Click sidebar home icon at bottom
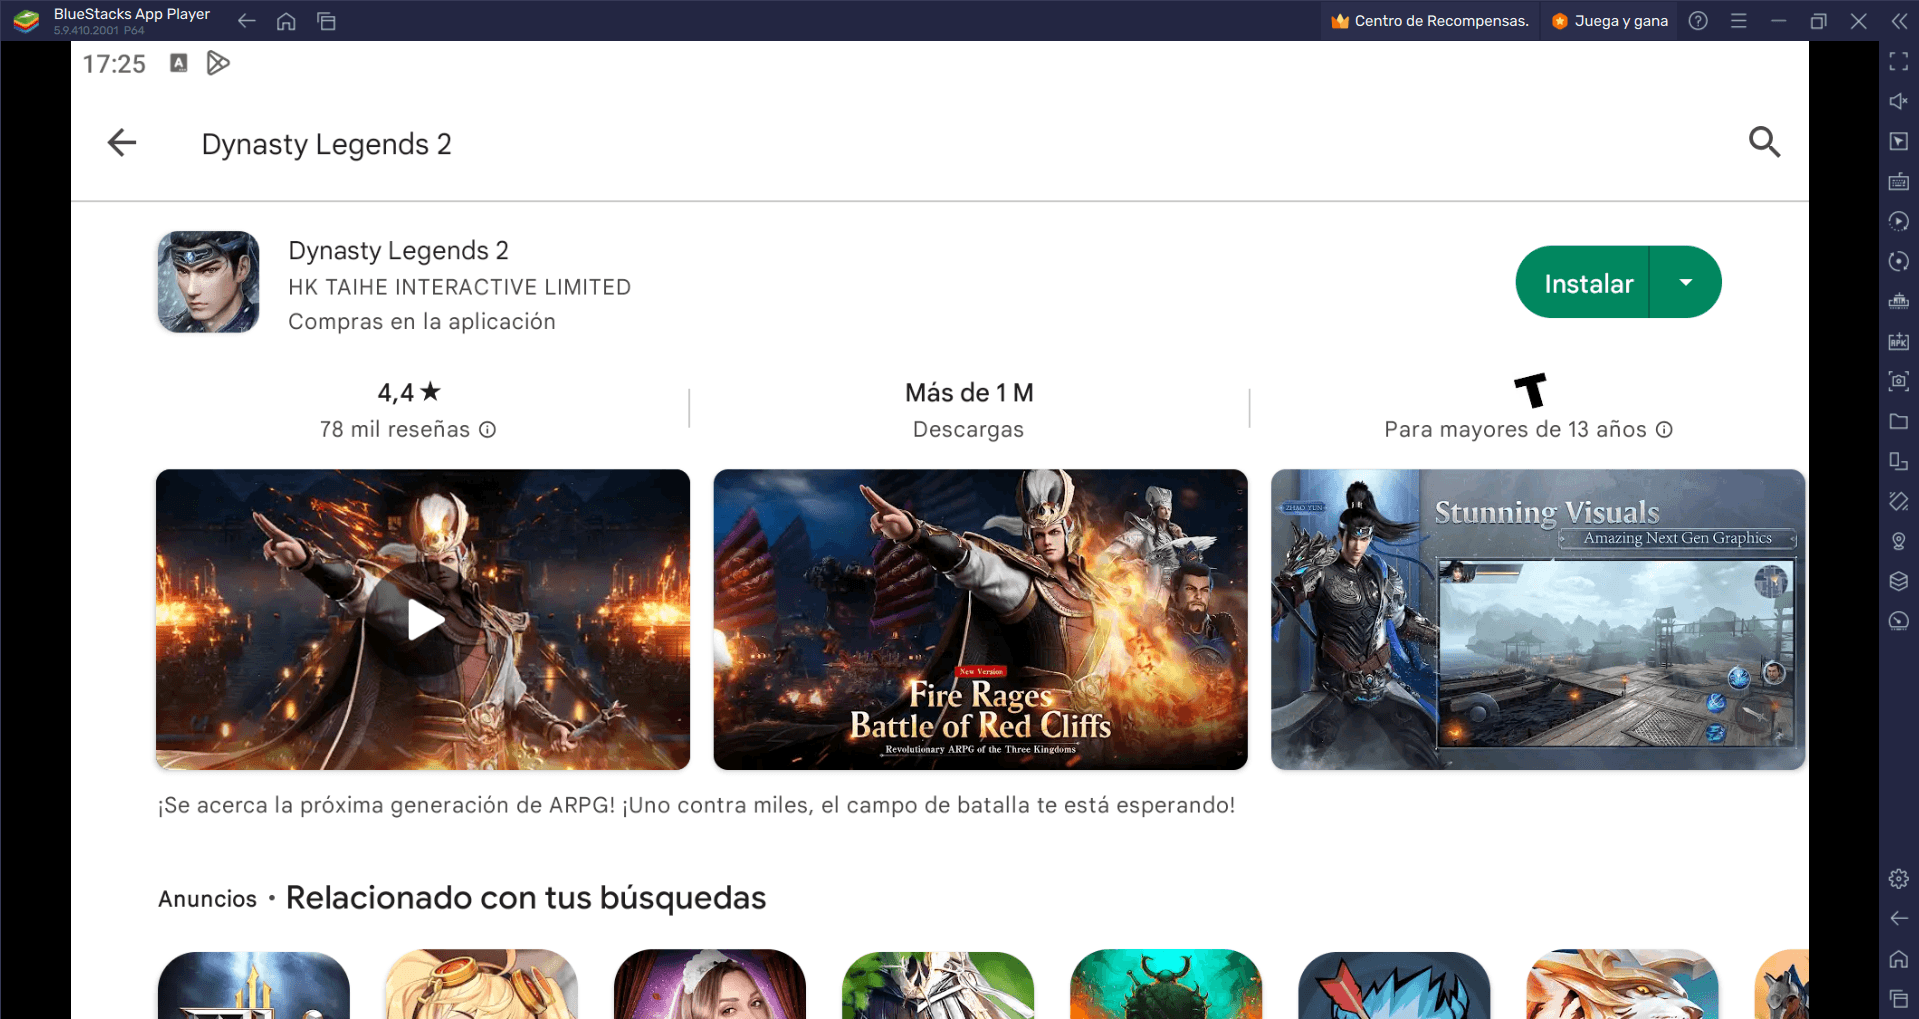This screenshot has height=1019, width=1919. [1899, 959]
